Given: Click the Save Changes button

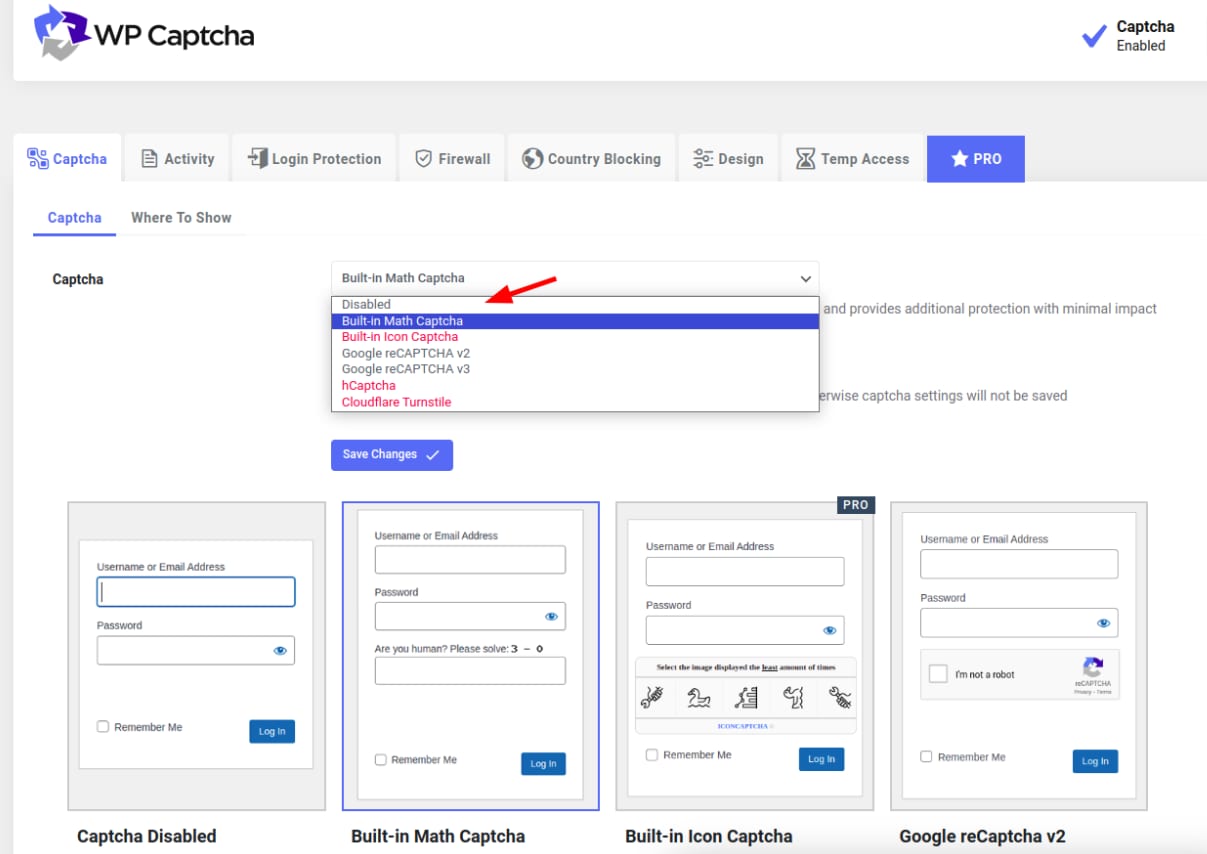Looking at the screenshot, I should point(392,455).
